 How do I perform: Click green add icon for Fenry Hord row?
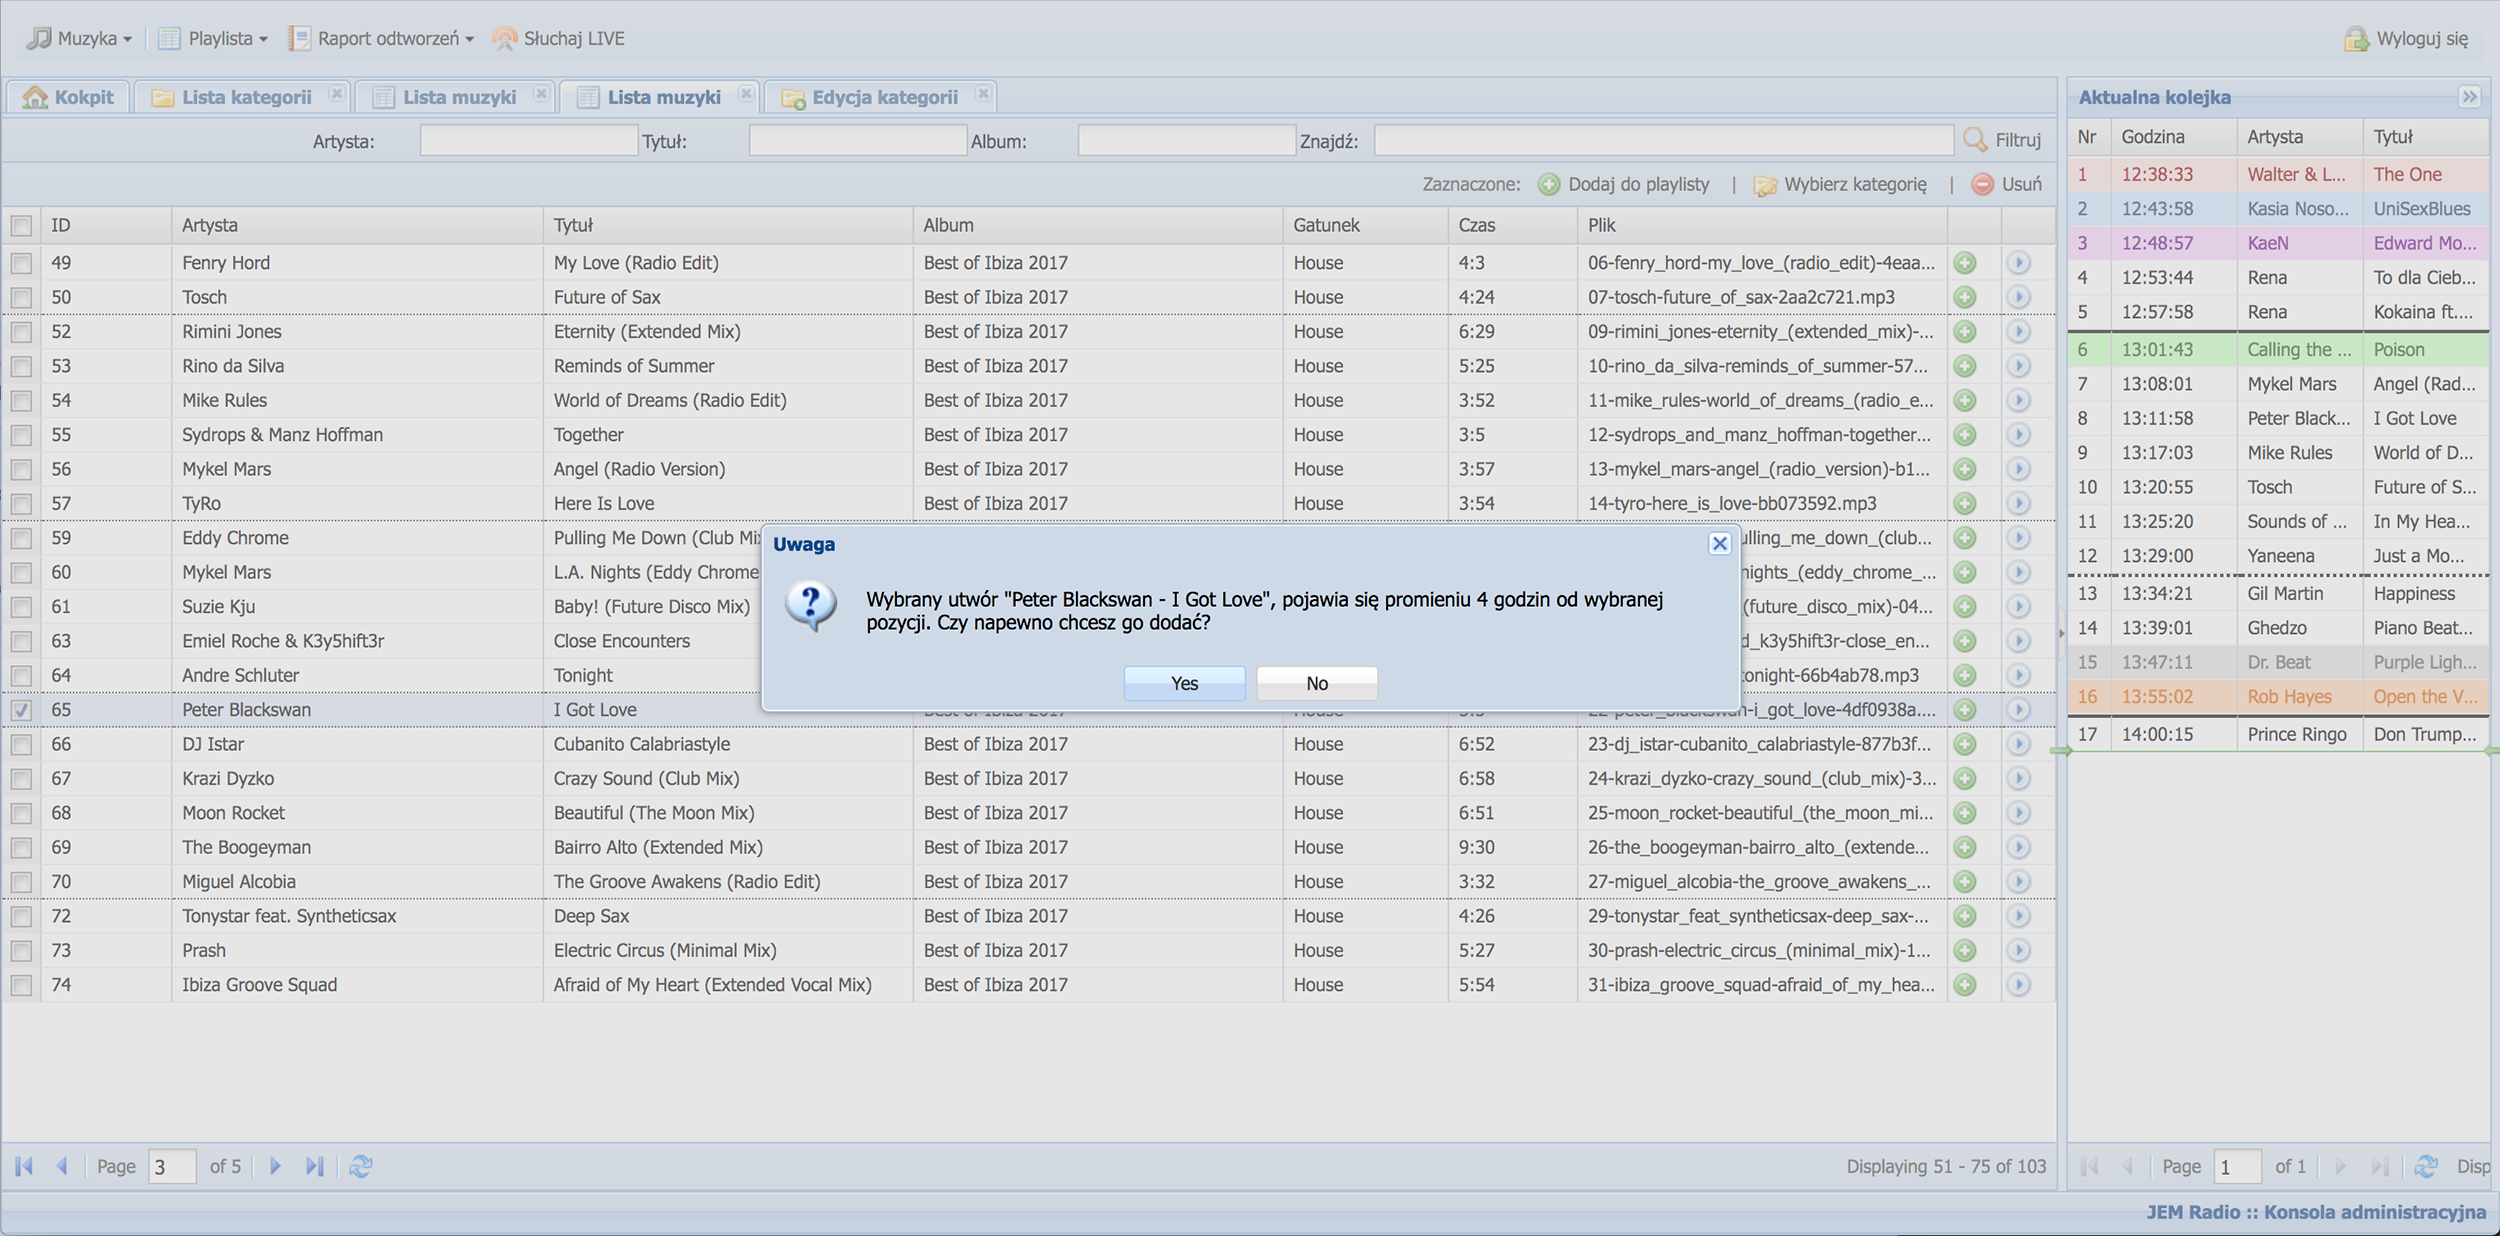[1965, 263]
